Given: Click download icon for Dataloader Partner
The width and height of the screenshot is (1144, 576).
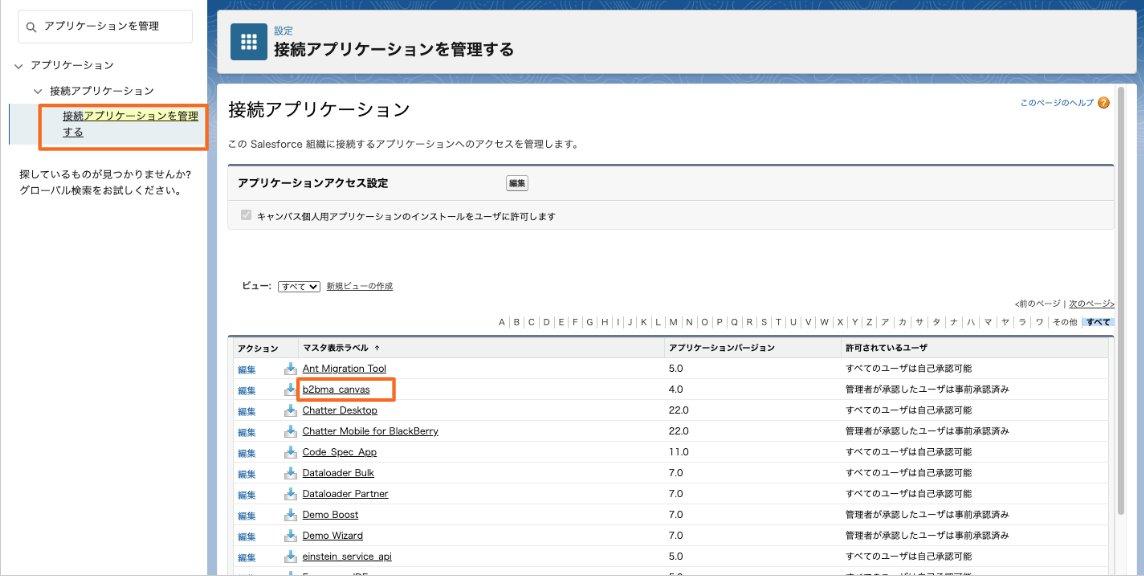Looking at the screenshot, I should (x=290, y=494).
